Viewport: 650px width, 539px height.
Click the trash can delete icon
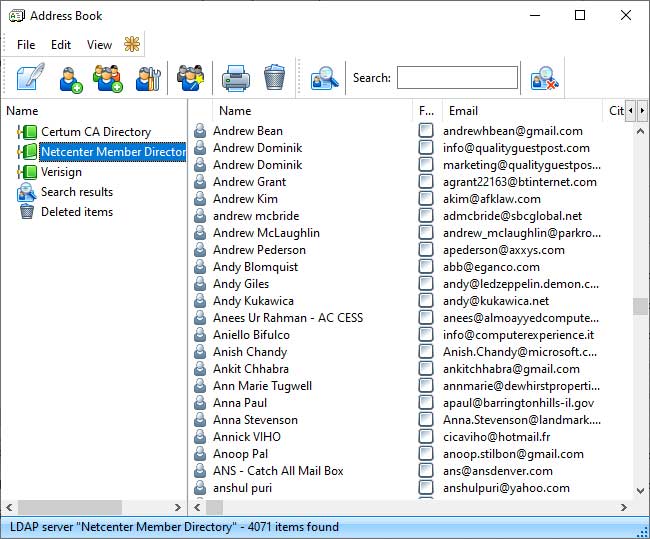(x=274, y=78)
